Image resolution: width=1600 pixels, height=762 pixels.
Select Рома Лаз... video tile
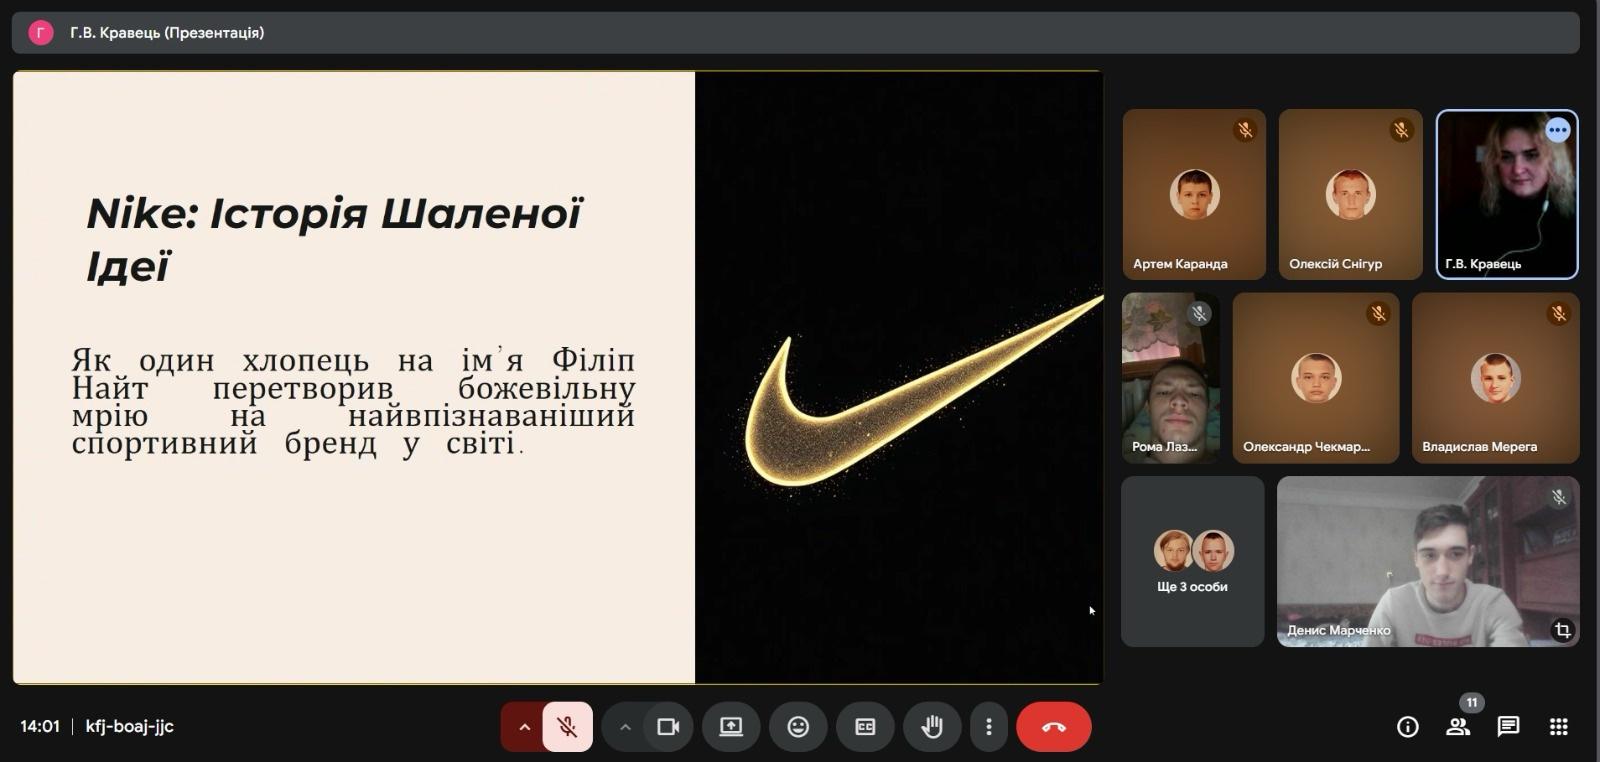click(x=1171, y=378)
